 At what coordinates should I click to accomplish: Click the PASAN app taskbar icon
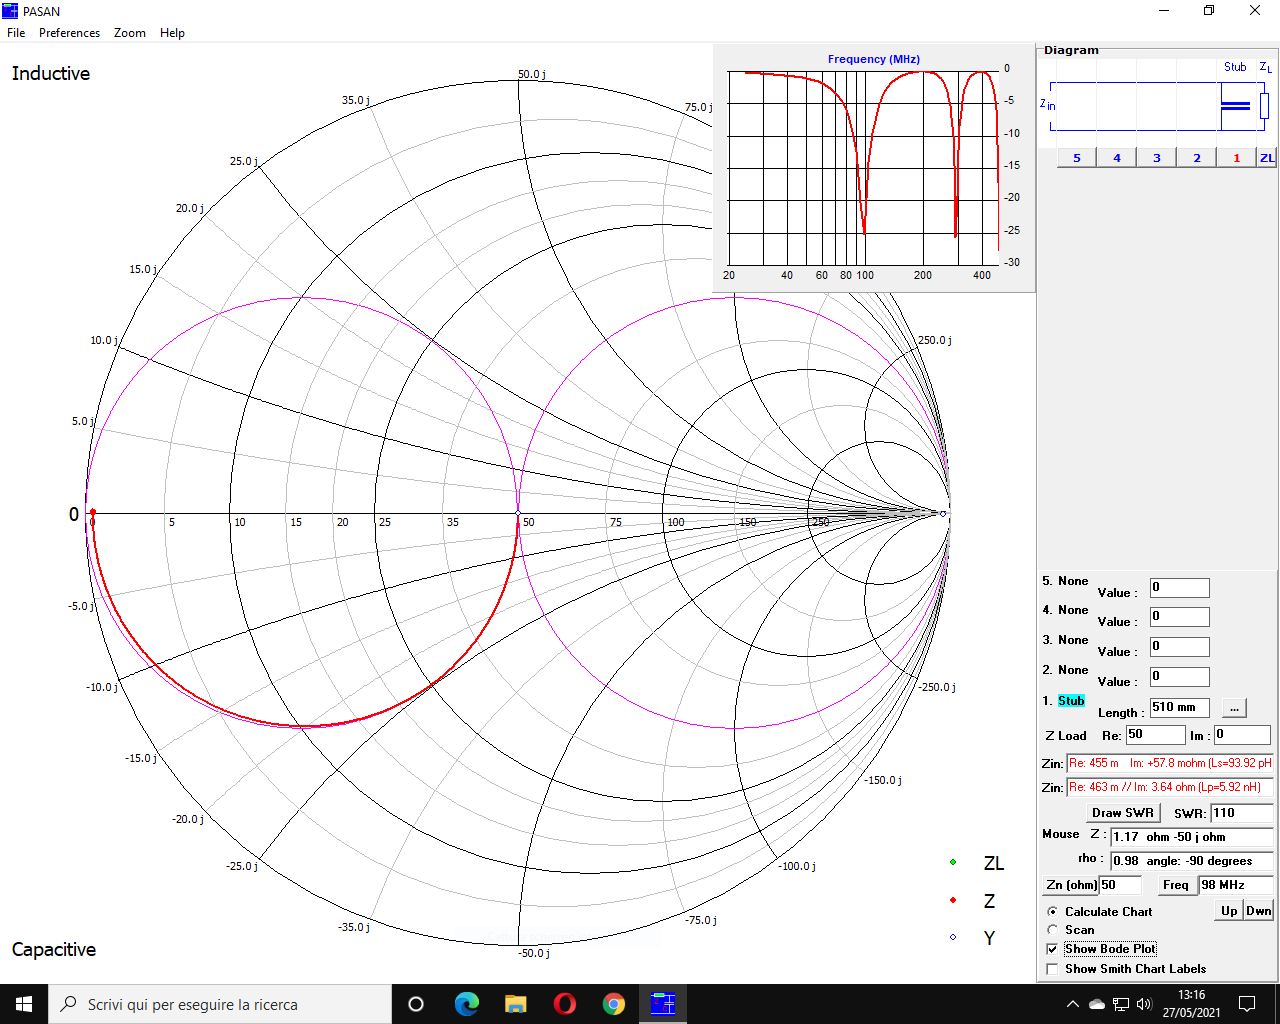pos(662,1004)
